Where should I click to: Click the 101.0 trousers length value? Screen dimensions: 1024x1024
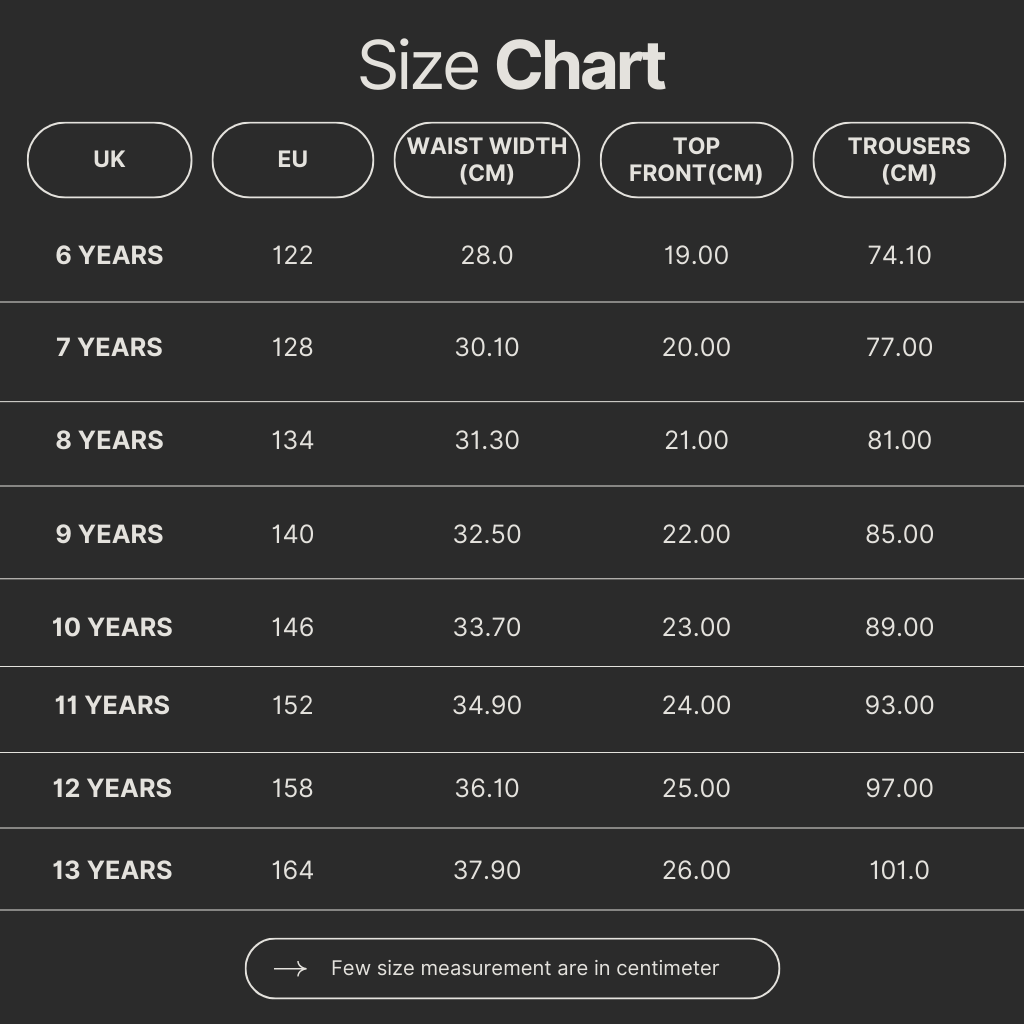[x=899, y=870]
